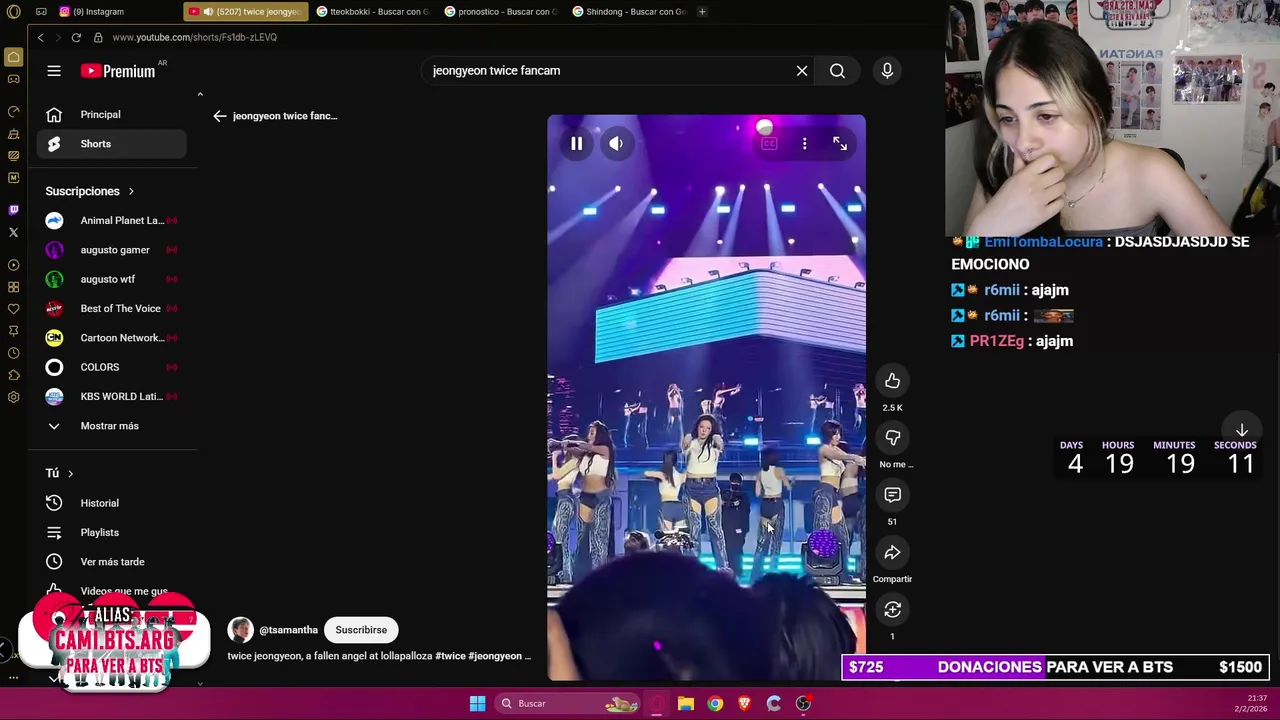
Task: Open X (Twitter) in the Opera sidebar
Action: [x=13, y=232]
